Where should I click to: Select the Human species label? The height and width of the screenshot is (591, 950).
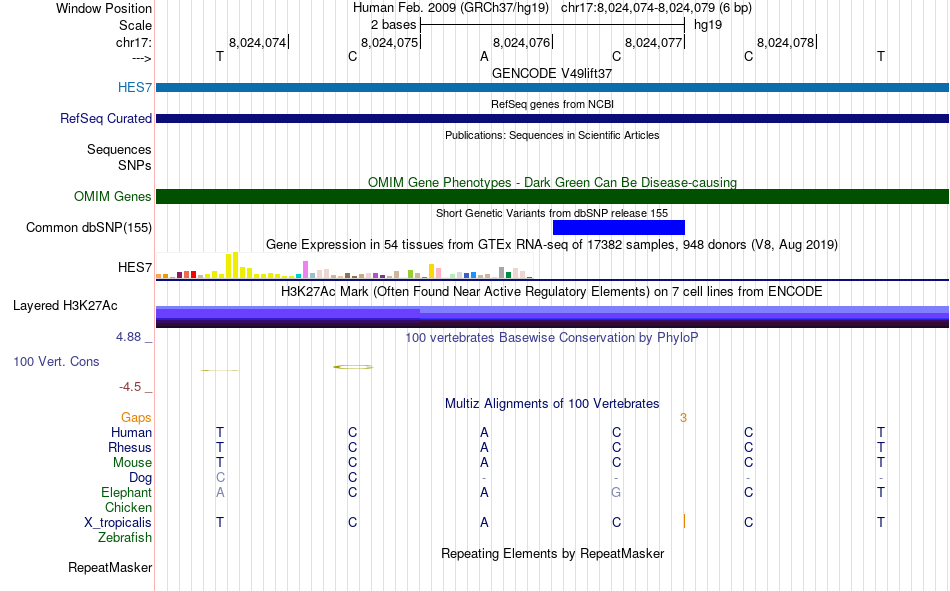[131, 432]
